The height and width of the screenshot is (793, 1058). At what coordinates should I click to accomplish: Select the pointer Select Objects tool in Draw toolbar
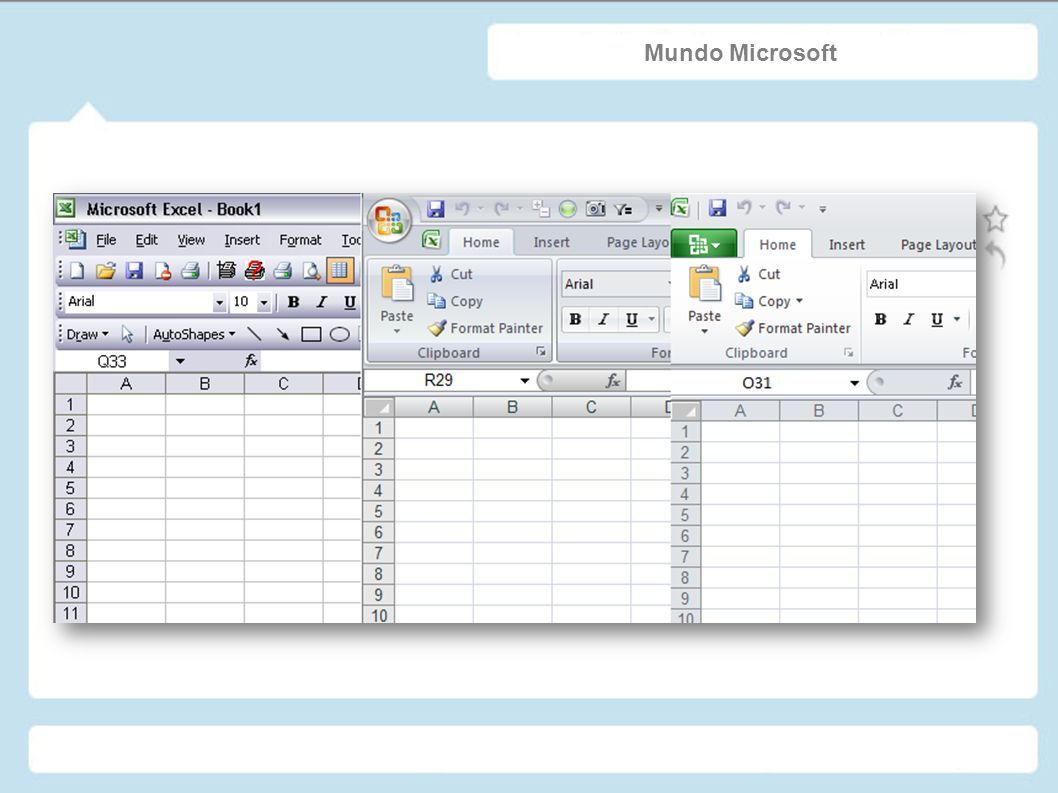point(127,334)
